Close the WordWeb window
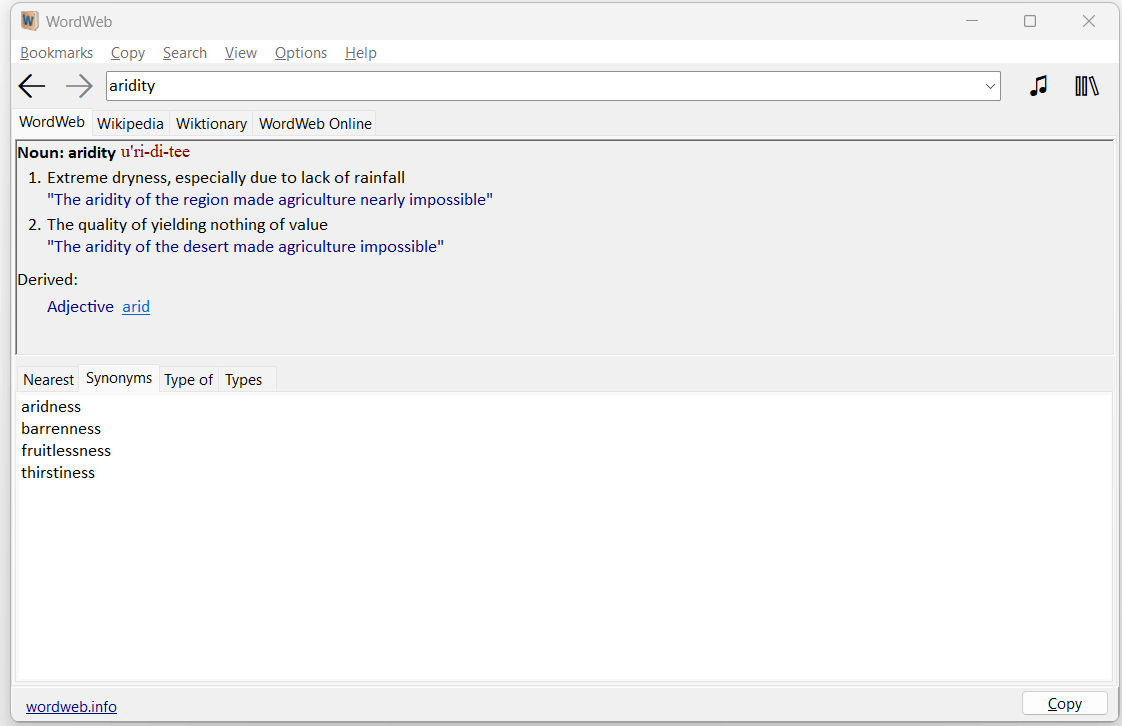 [1088, 21]
